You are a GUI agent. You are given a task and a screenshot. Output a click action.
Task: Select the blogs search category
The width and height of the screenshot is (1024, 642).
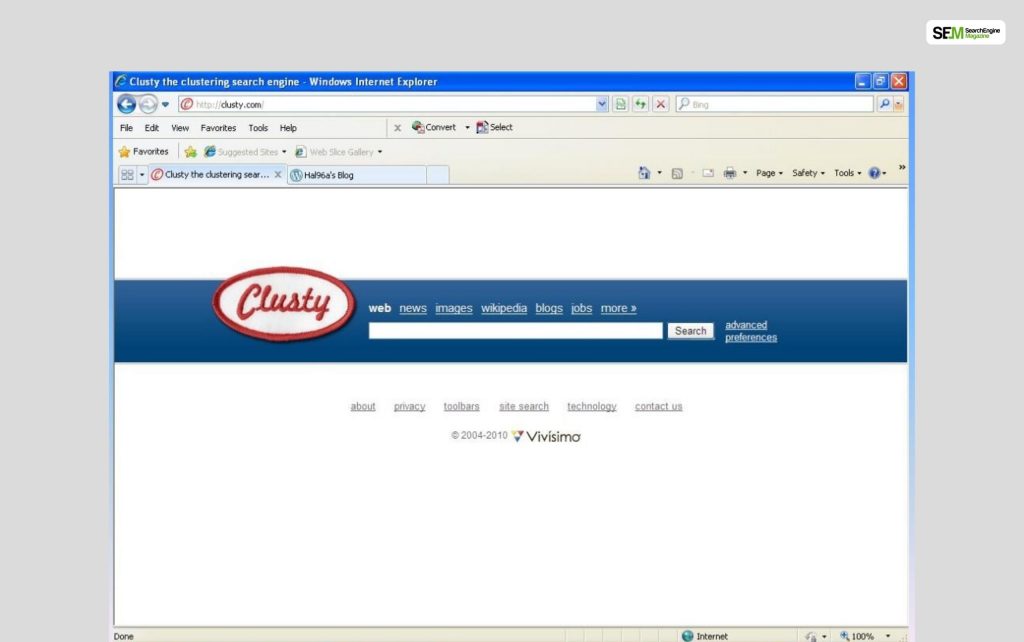[x=549, y=308]
